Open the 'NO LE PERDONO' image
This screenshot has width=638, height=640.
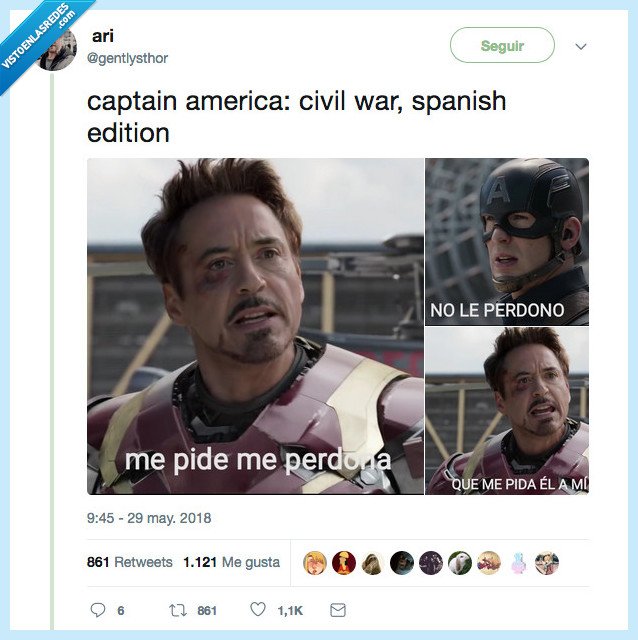click(x=507, y=242)
